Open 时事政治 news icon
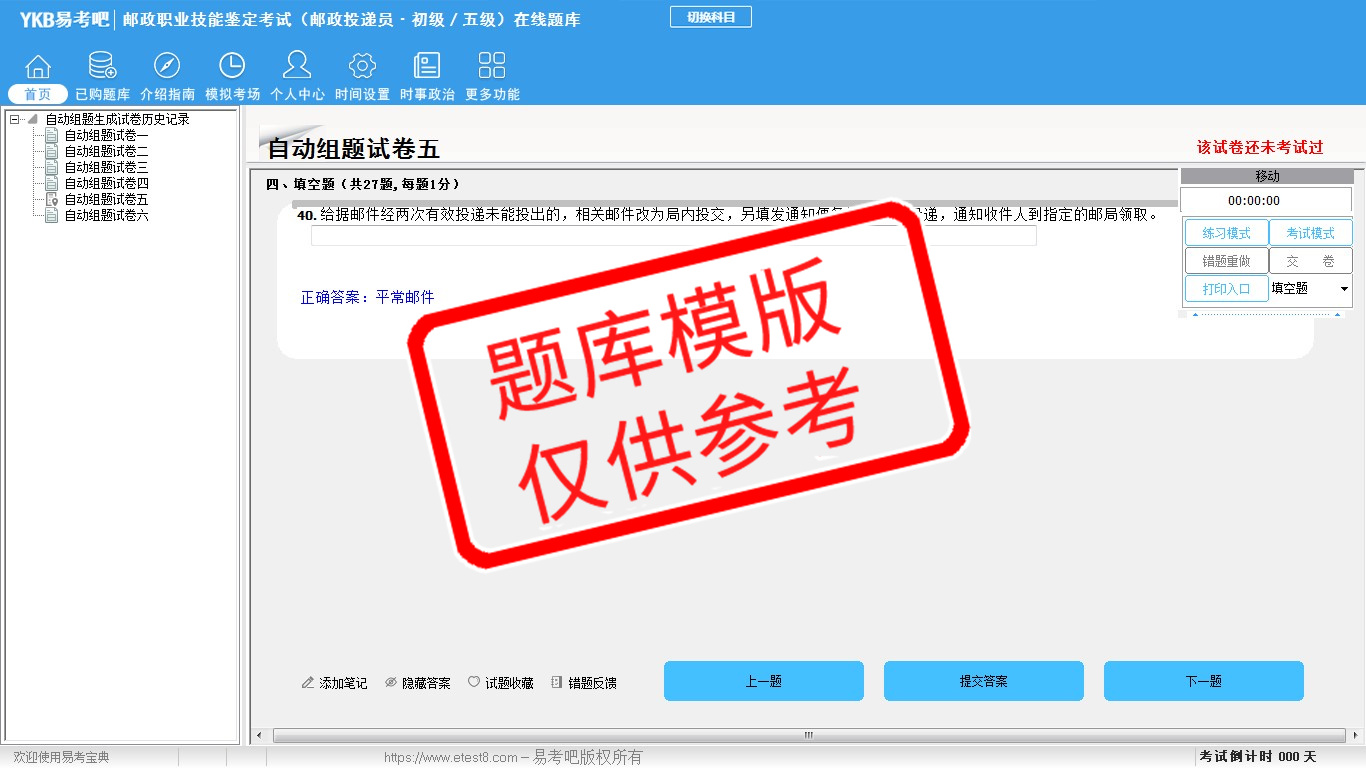 (x=427, y=68)
